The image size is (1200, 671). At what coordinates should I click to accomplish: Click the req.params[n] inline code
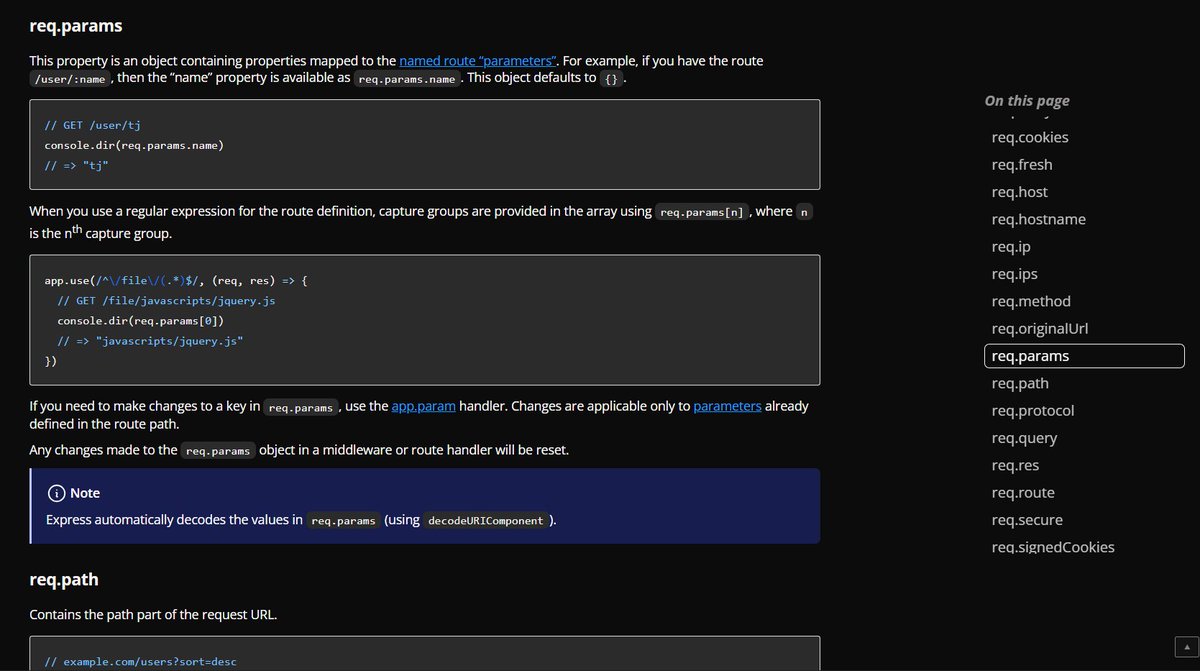(703, 212)
